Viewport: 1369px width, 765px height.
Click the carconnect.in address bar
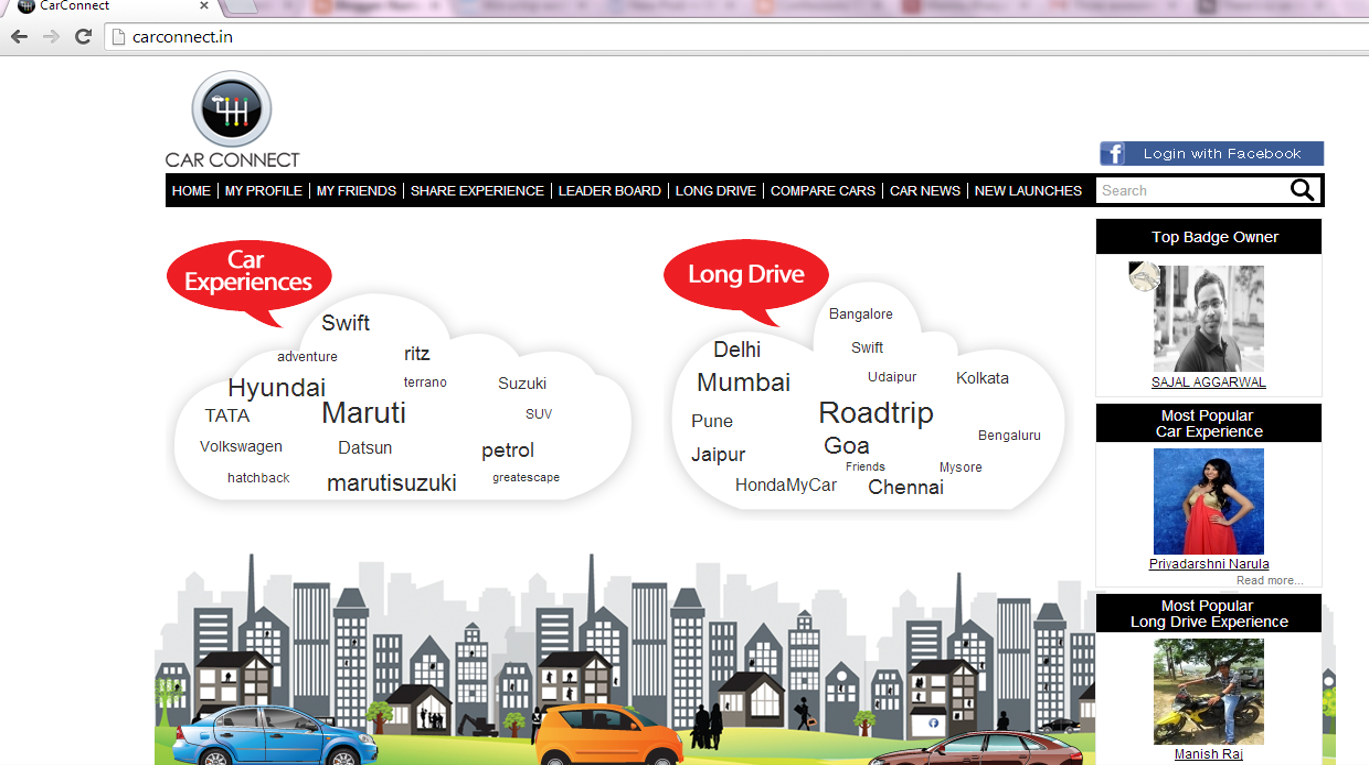pyautogui.click(x=735, y=37)
